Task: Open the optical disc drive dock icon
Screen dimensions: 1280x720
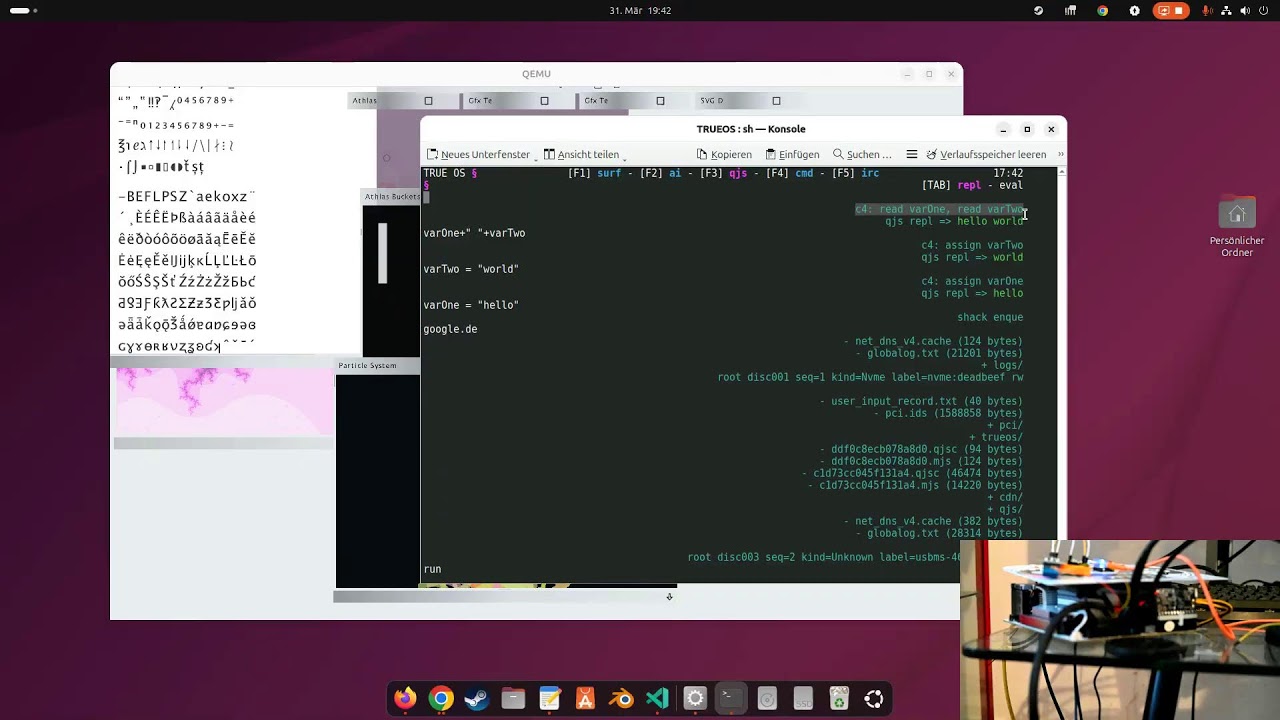Action: (x=767, y=699)
